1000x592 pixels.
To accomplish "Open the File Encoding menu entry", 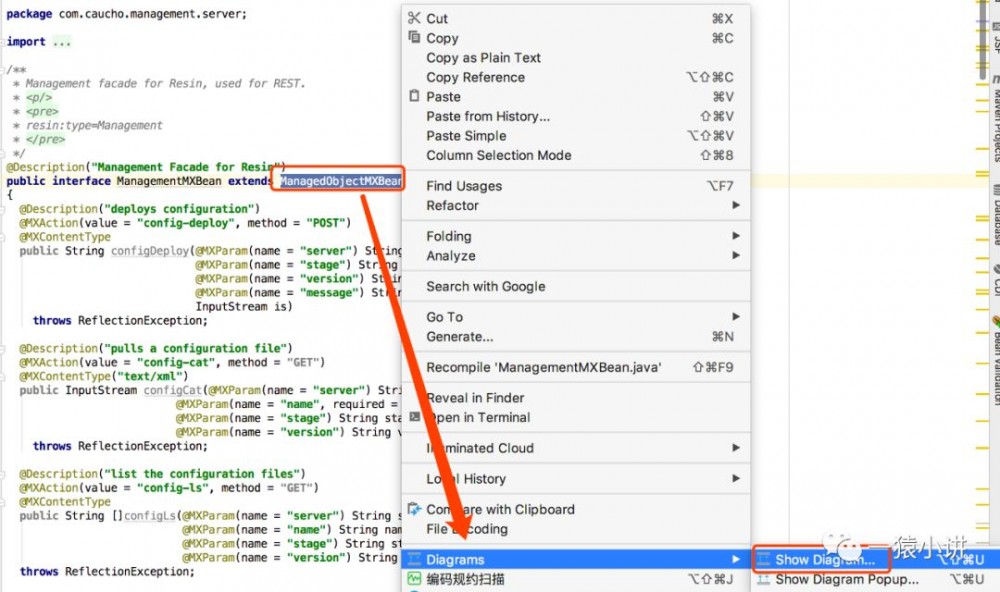I will tap(467, 529).
